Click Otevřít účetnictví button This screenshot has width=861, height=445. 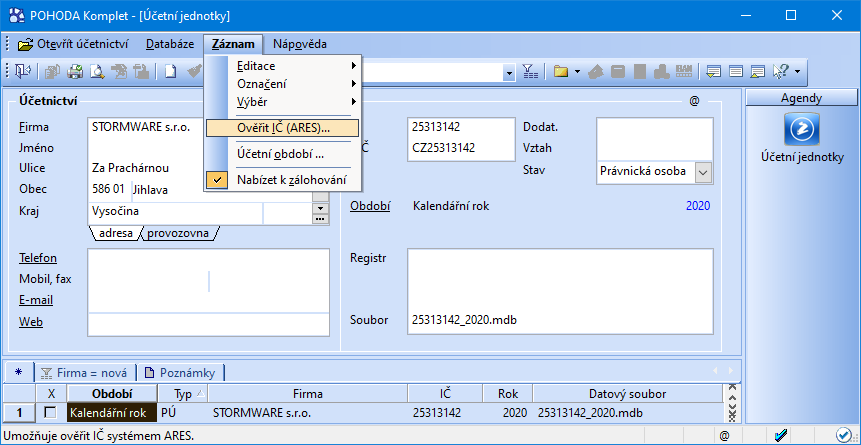coord(74,44)
